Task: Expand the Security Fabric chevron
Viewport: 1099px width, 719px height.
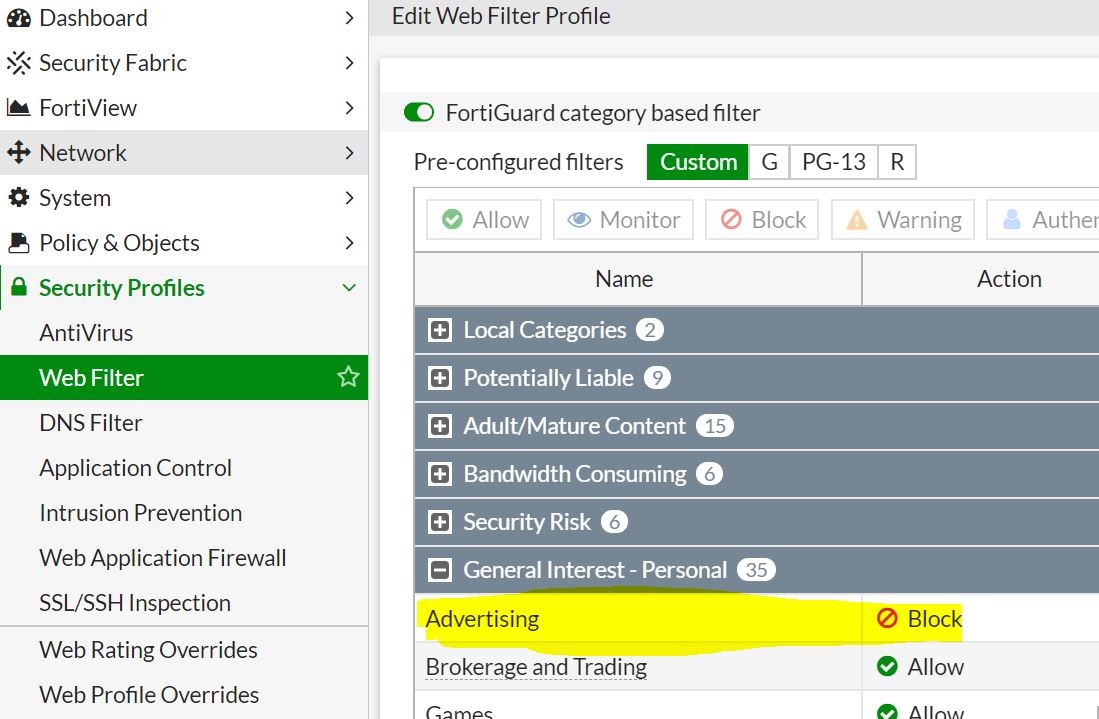Action: coord(350,63)
